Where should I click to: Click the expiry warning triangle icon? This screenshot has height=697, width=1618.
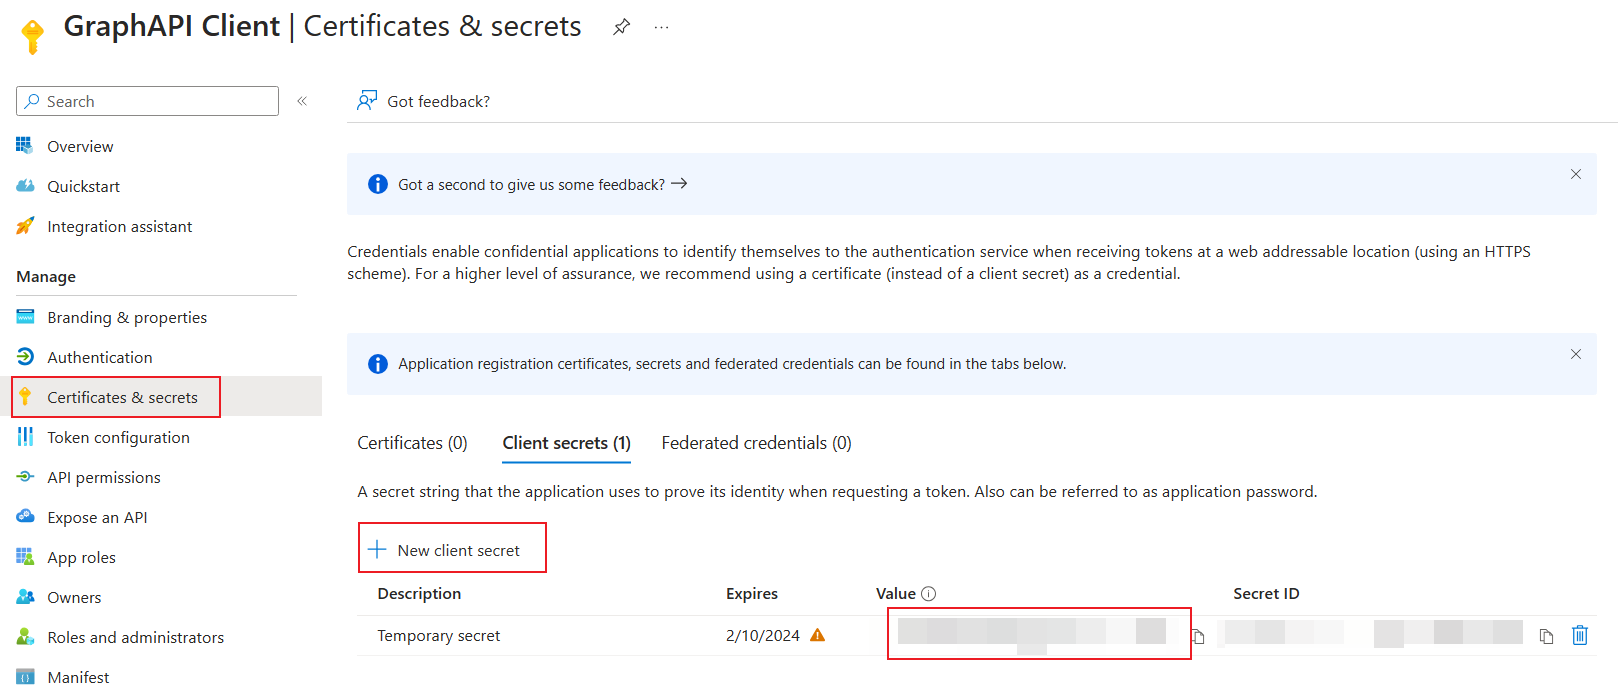[817, 635]
